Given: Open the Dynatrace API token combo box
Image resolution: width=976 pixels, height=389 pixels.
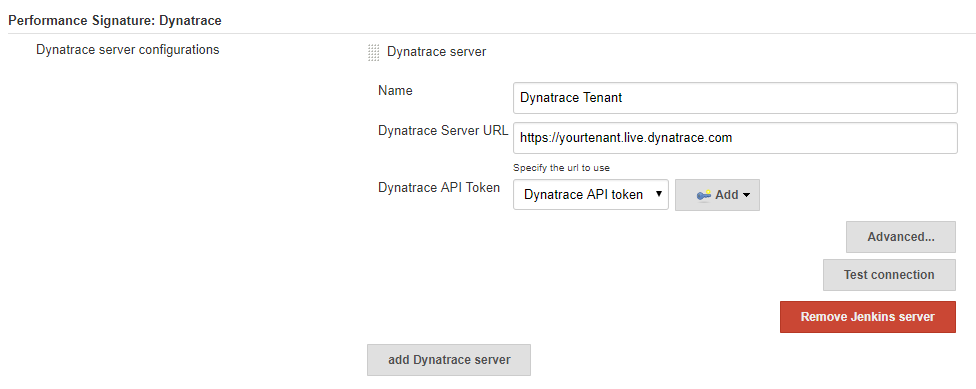Looking at the screenshot, I should tap(591, 195).
